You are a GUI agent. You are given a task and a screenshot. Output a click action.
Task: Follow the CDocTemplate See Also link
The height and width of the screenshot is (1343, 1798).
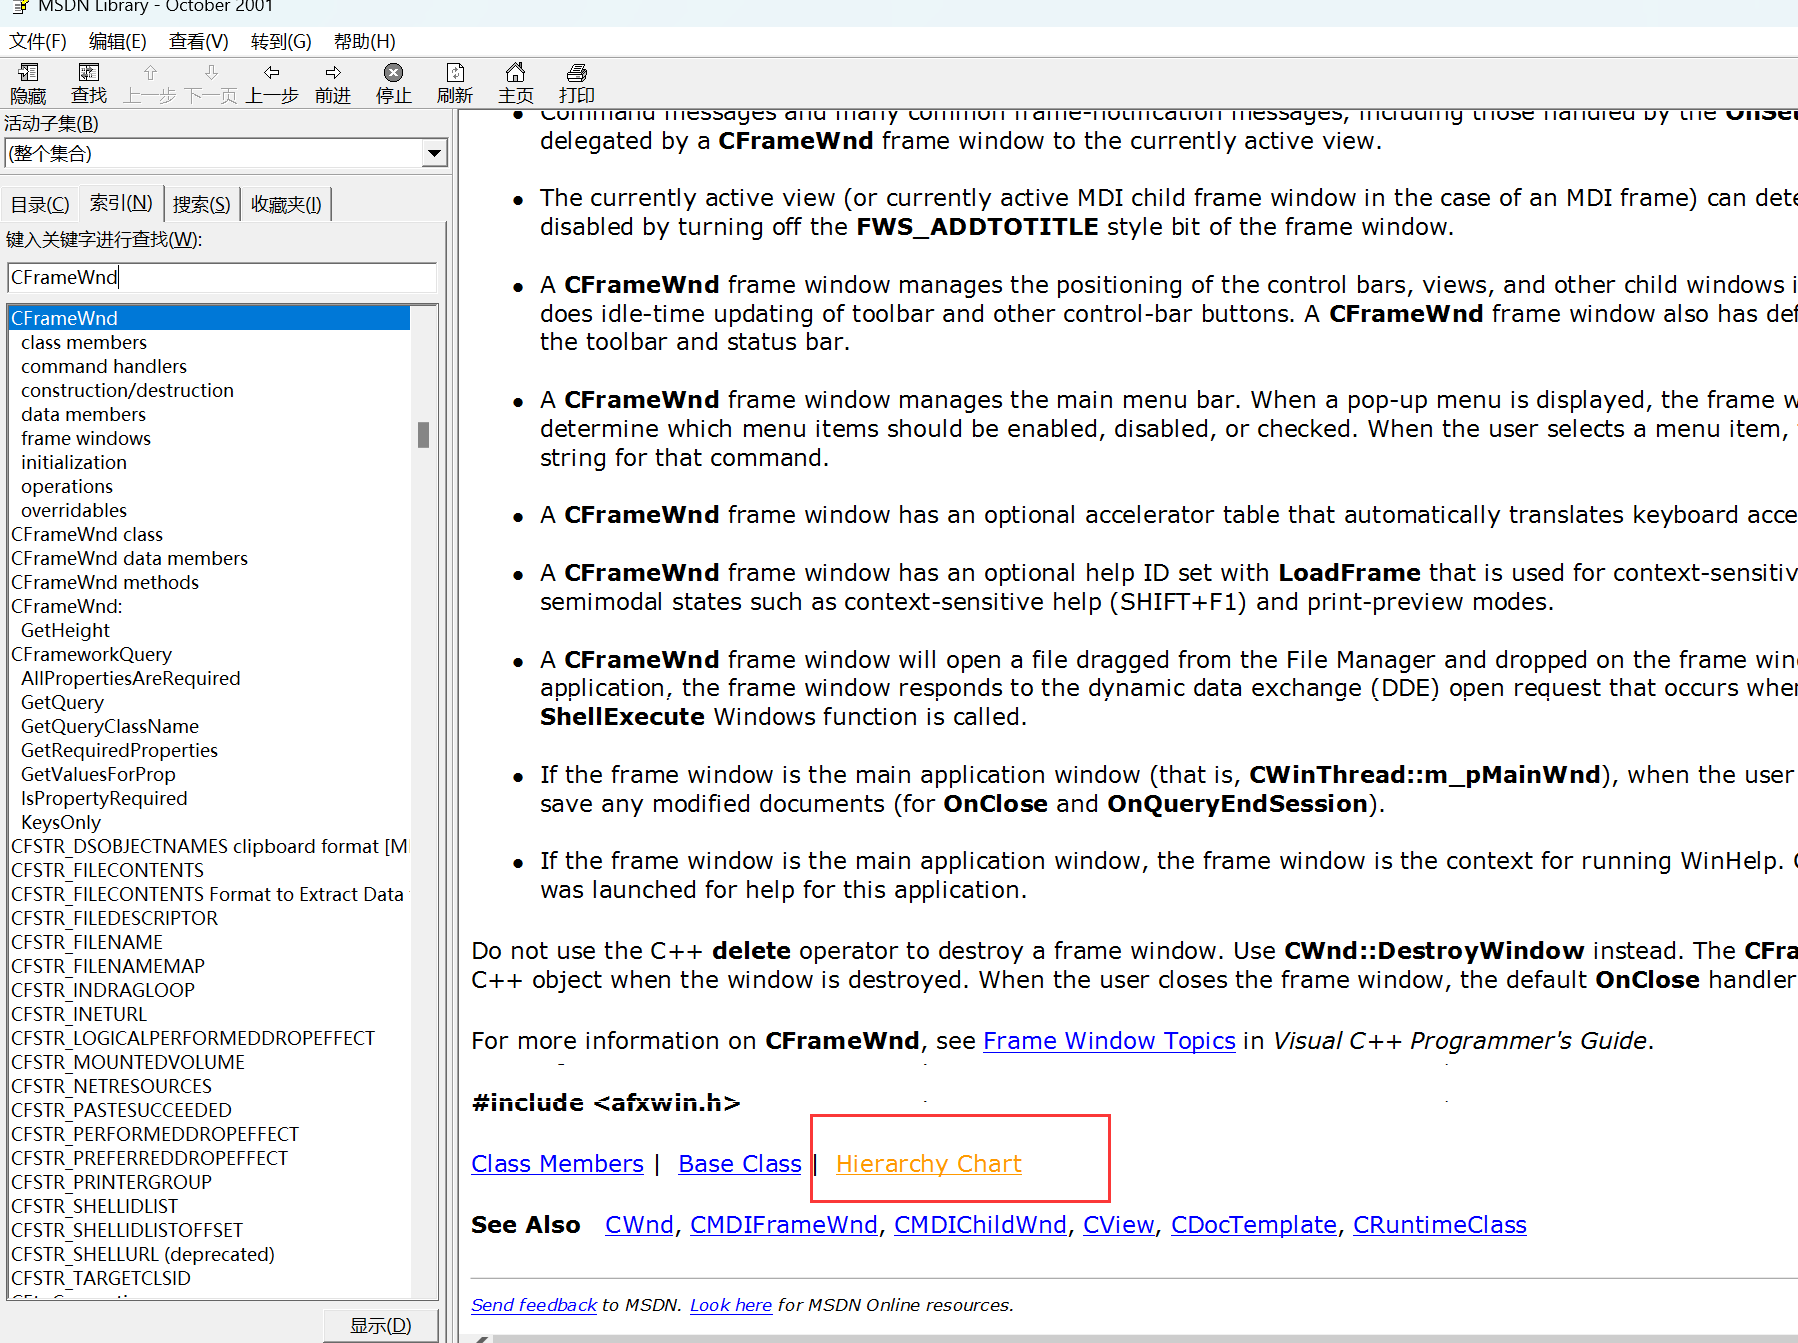pos(1254,1225)
